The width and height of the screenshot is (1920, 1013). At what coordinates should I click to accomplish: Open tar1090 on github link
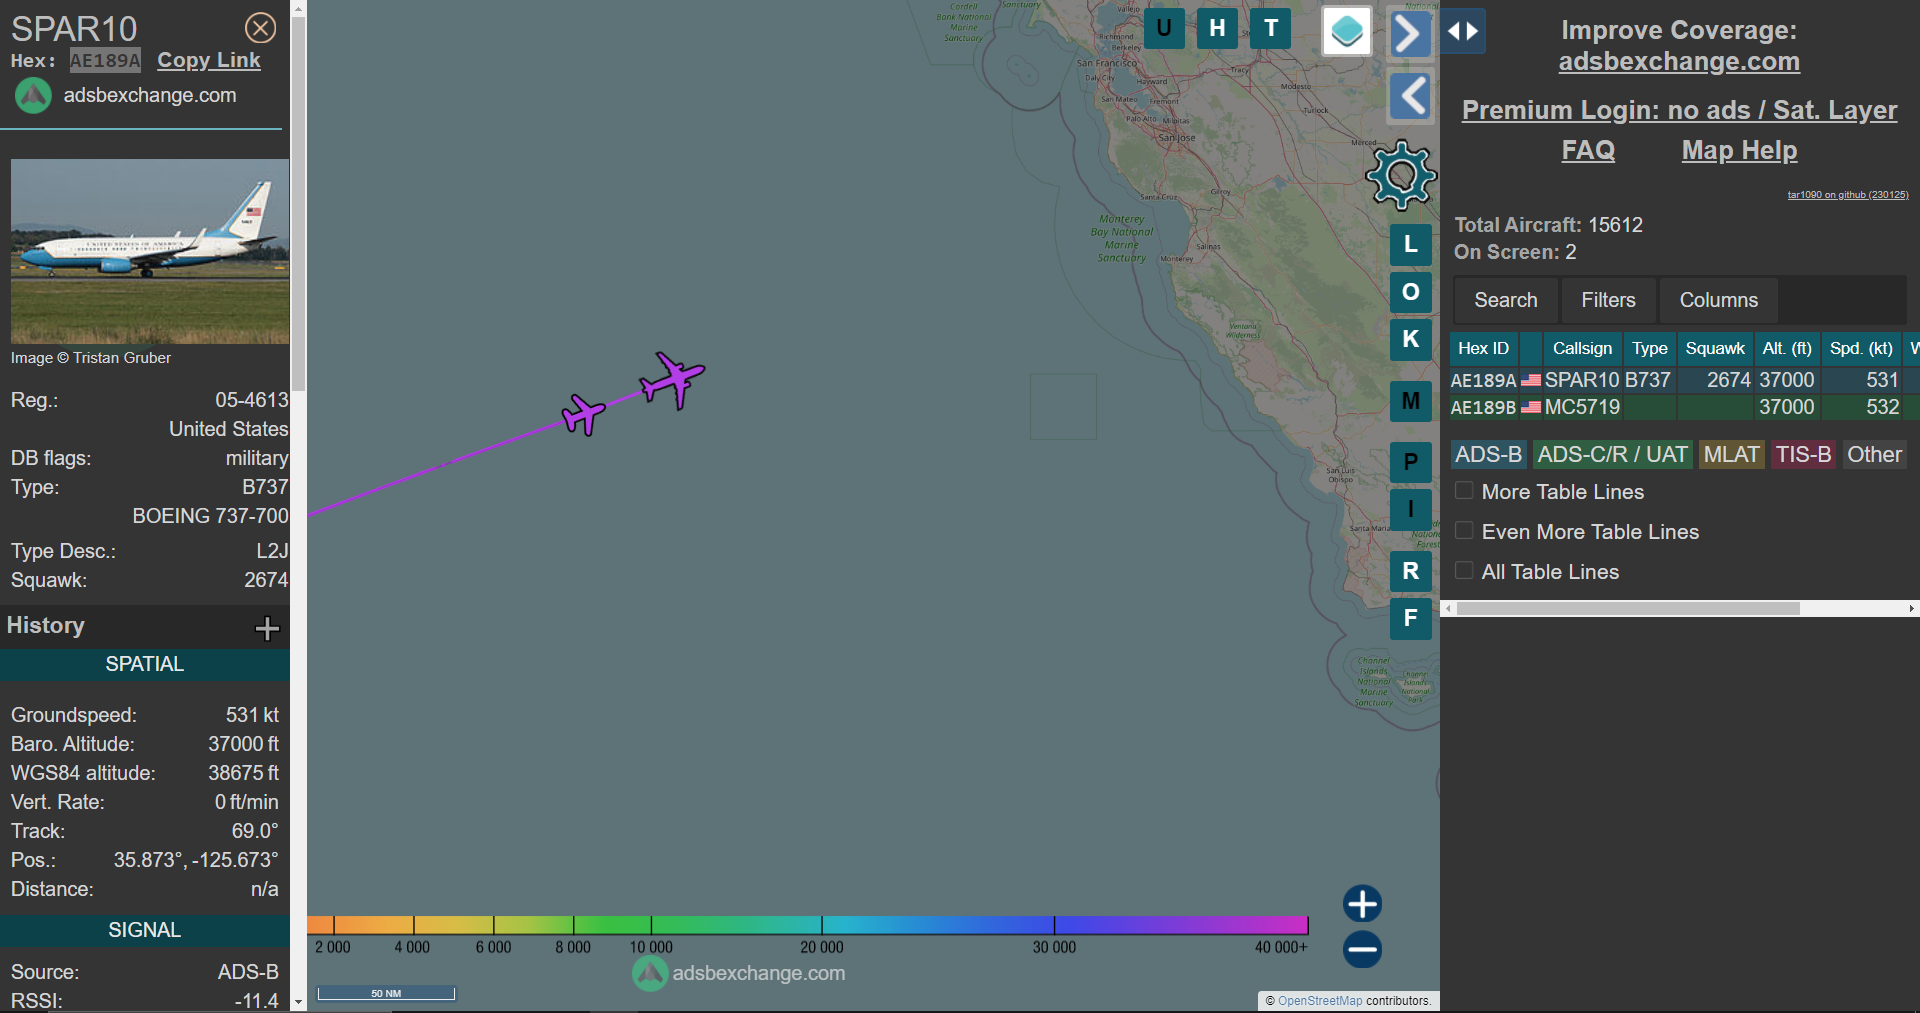[1848, 195]
